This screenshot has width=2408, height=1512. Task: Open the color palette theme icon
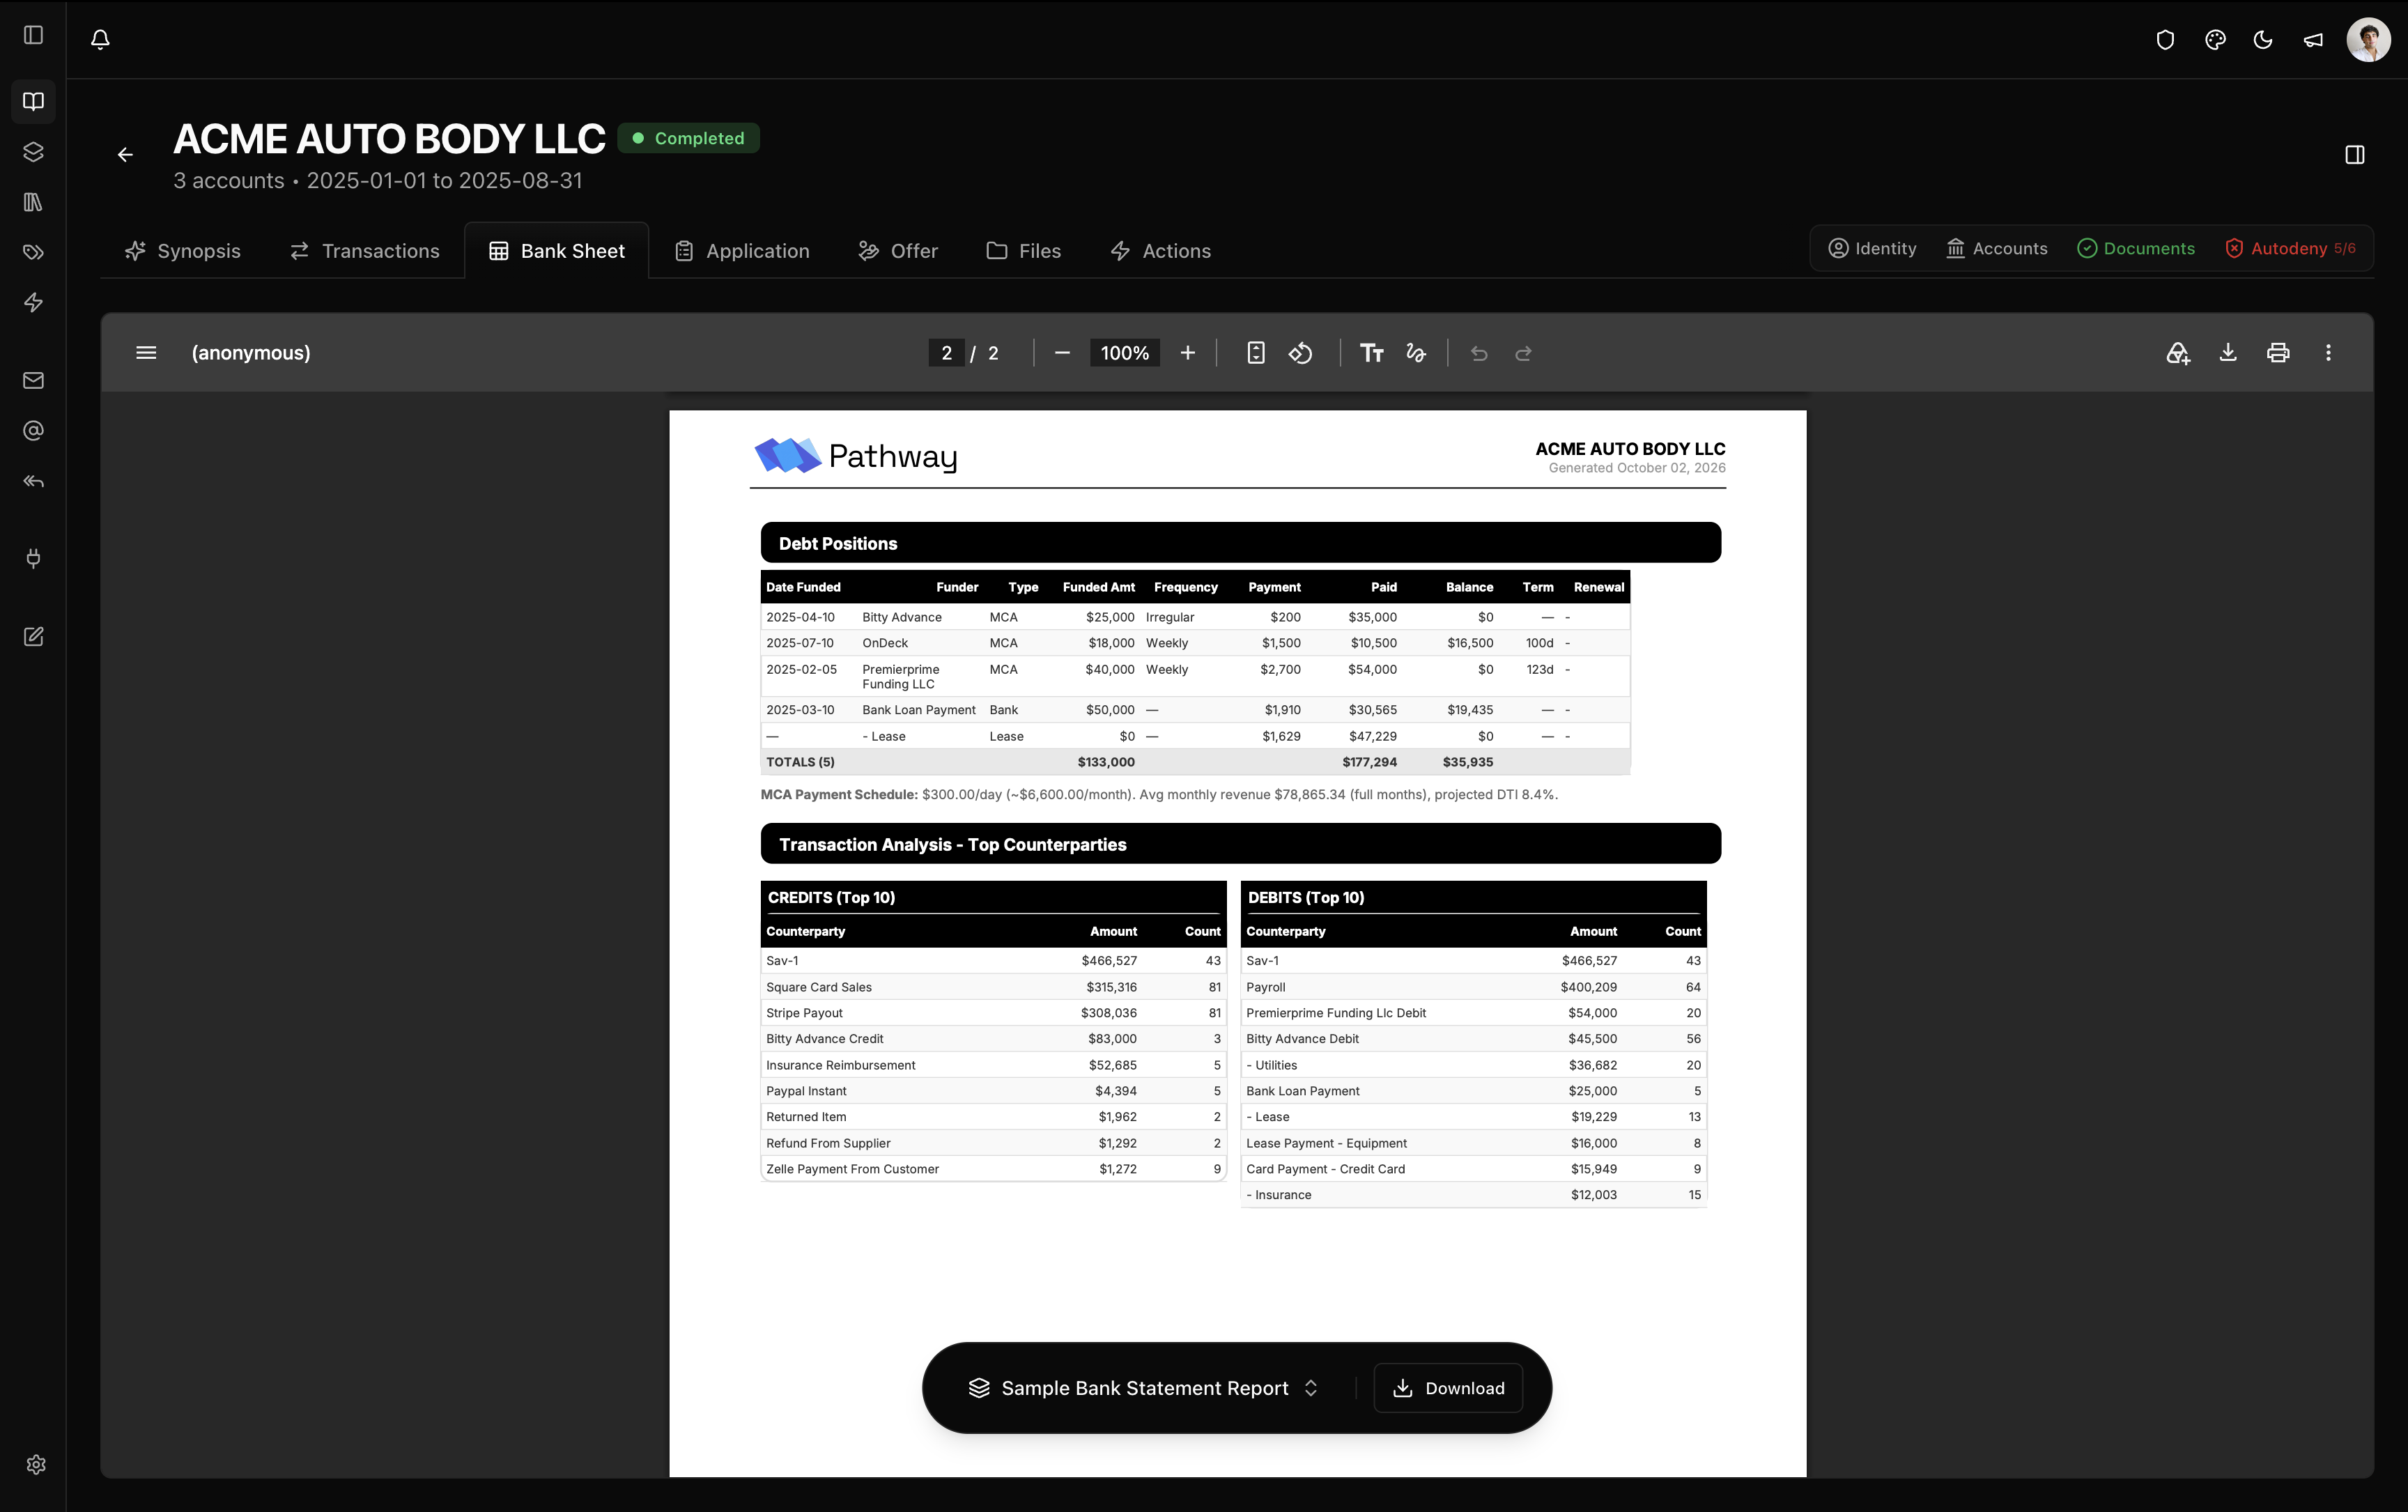pos(2215,40)
